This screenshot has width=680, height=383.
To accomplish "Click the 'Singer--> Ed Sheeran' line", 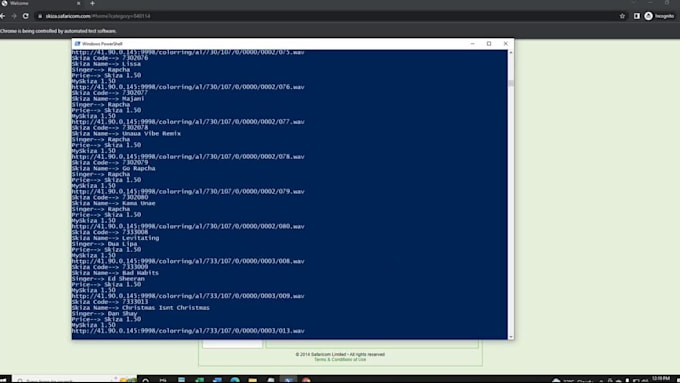I will pyautogui.click(x=108, y=278).
